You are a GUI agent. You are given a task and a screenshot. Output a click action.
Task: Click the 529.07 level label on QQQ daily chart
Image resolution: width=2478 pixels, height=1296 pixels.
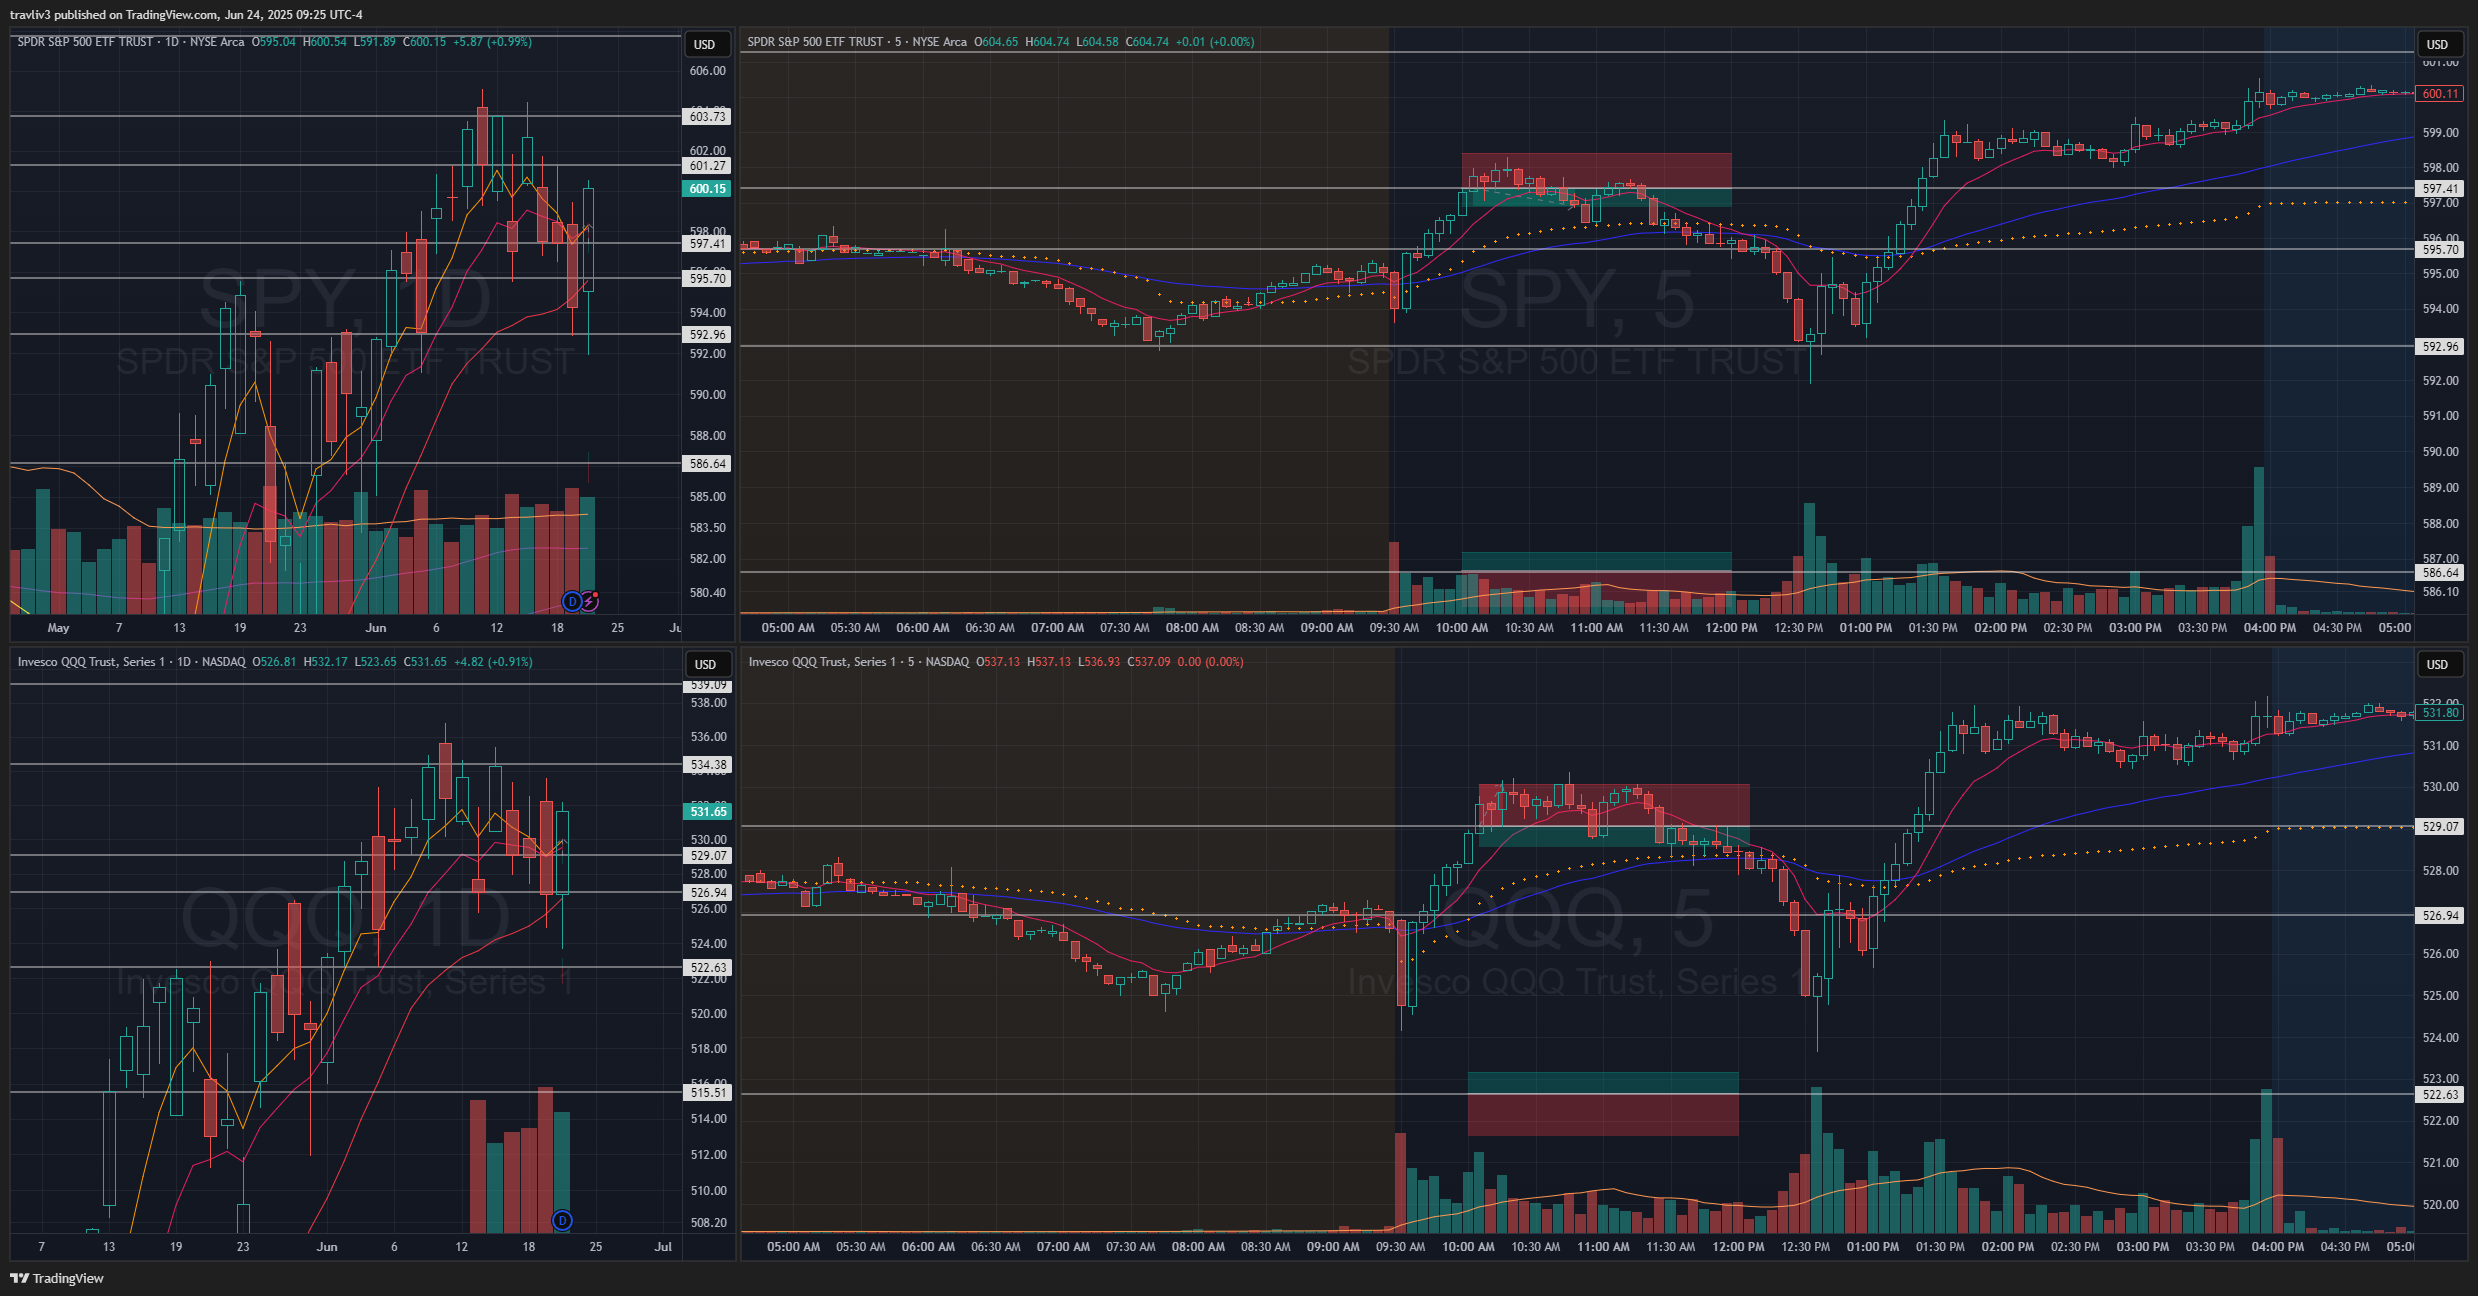click(708, 856)
